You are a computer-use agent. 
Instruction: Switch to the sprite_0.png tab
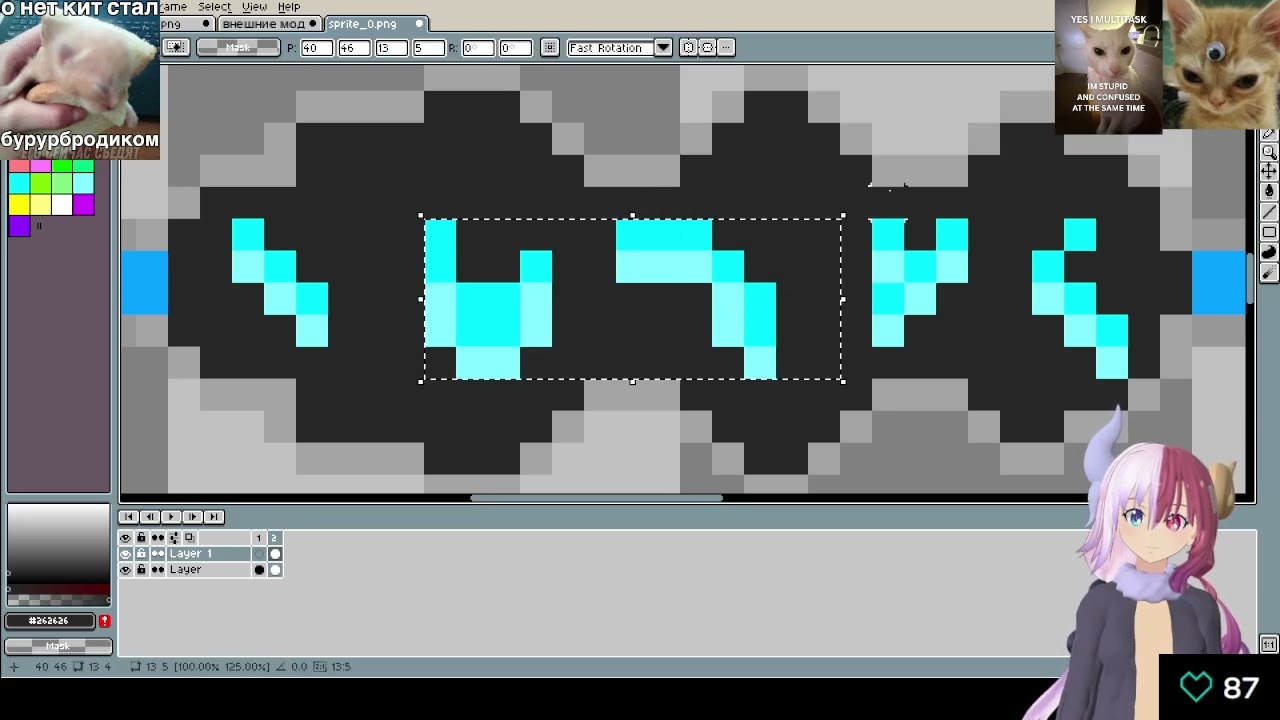tap(375, 23)
